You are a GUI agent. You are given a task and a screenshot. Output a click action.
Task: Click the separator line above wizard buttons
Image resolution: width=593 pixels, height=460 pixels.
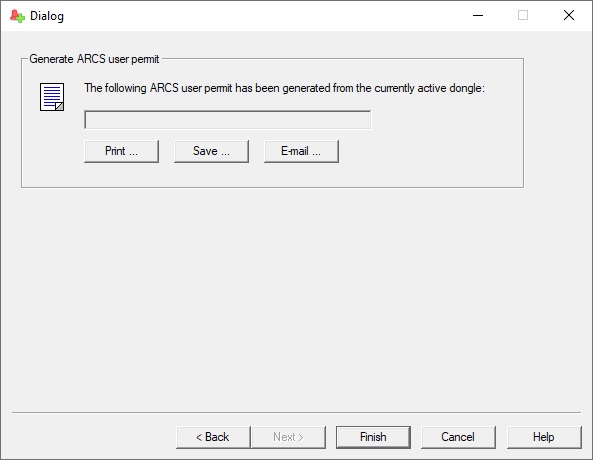coord(296,412)
